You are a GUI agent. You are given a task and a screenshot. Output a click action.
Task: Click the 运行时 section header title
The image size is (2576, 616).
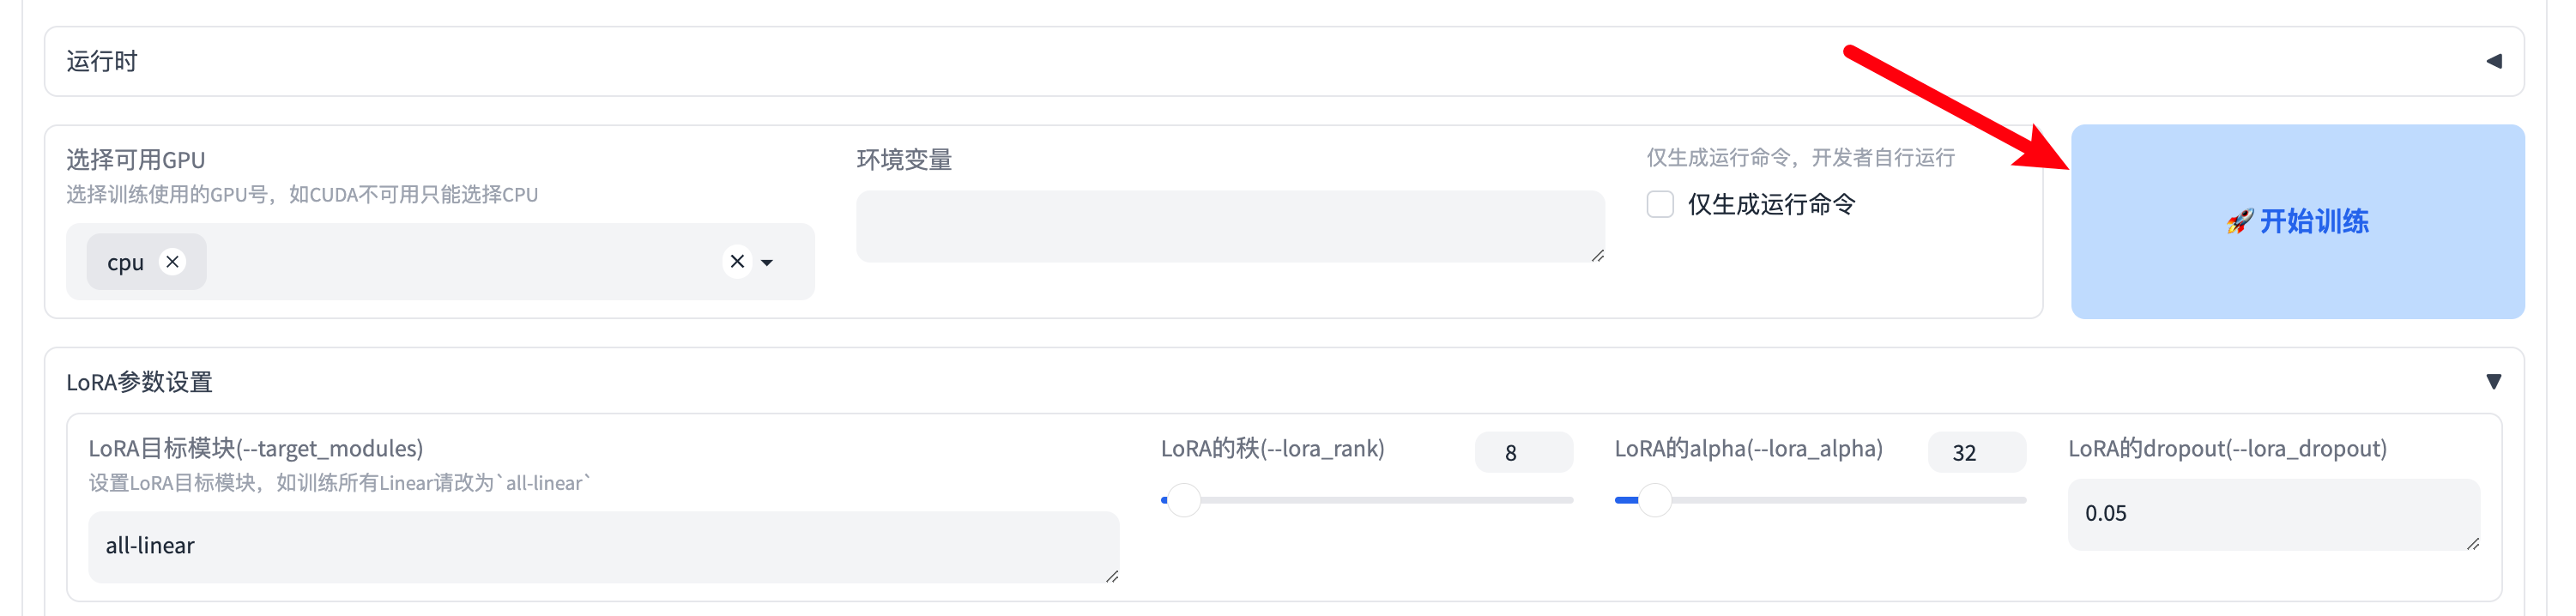(x=102, y=62)
